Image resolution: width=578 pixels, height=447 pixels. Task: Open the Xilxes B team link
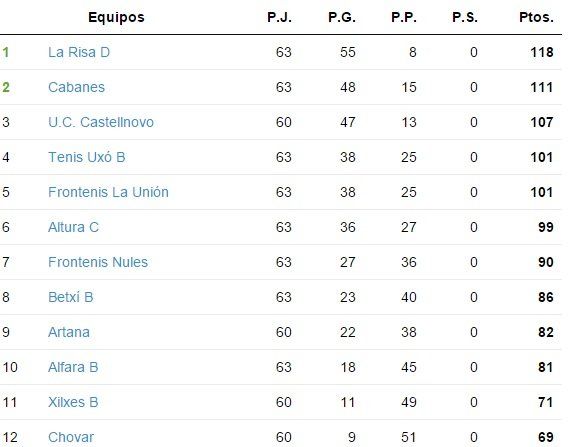click(73, 402)
